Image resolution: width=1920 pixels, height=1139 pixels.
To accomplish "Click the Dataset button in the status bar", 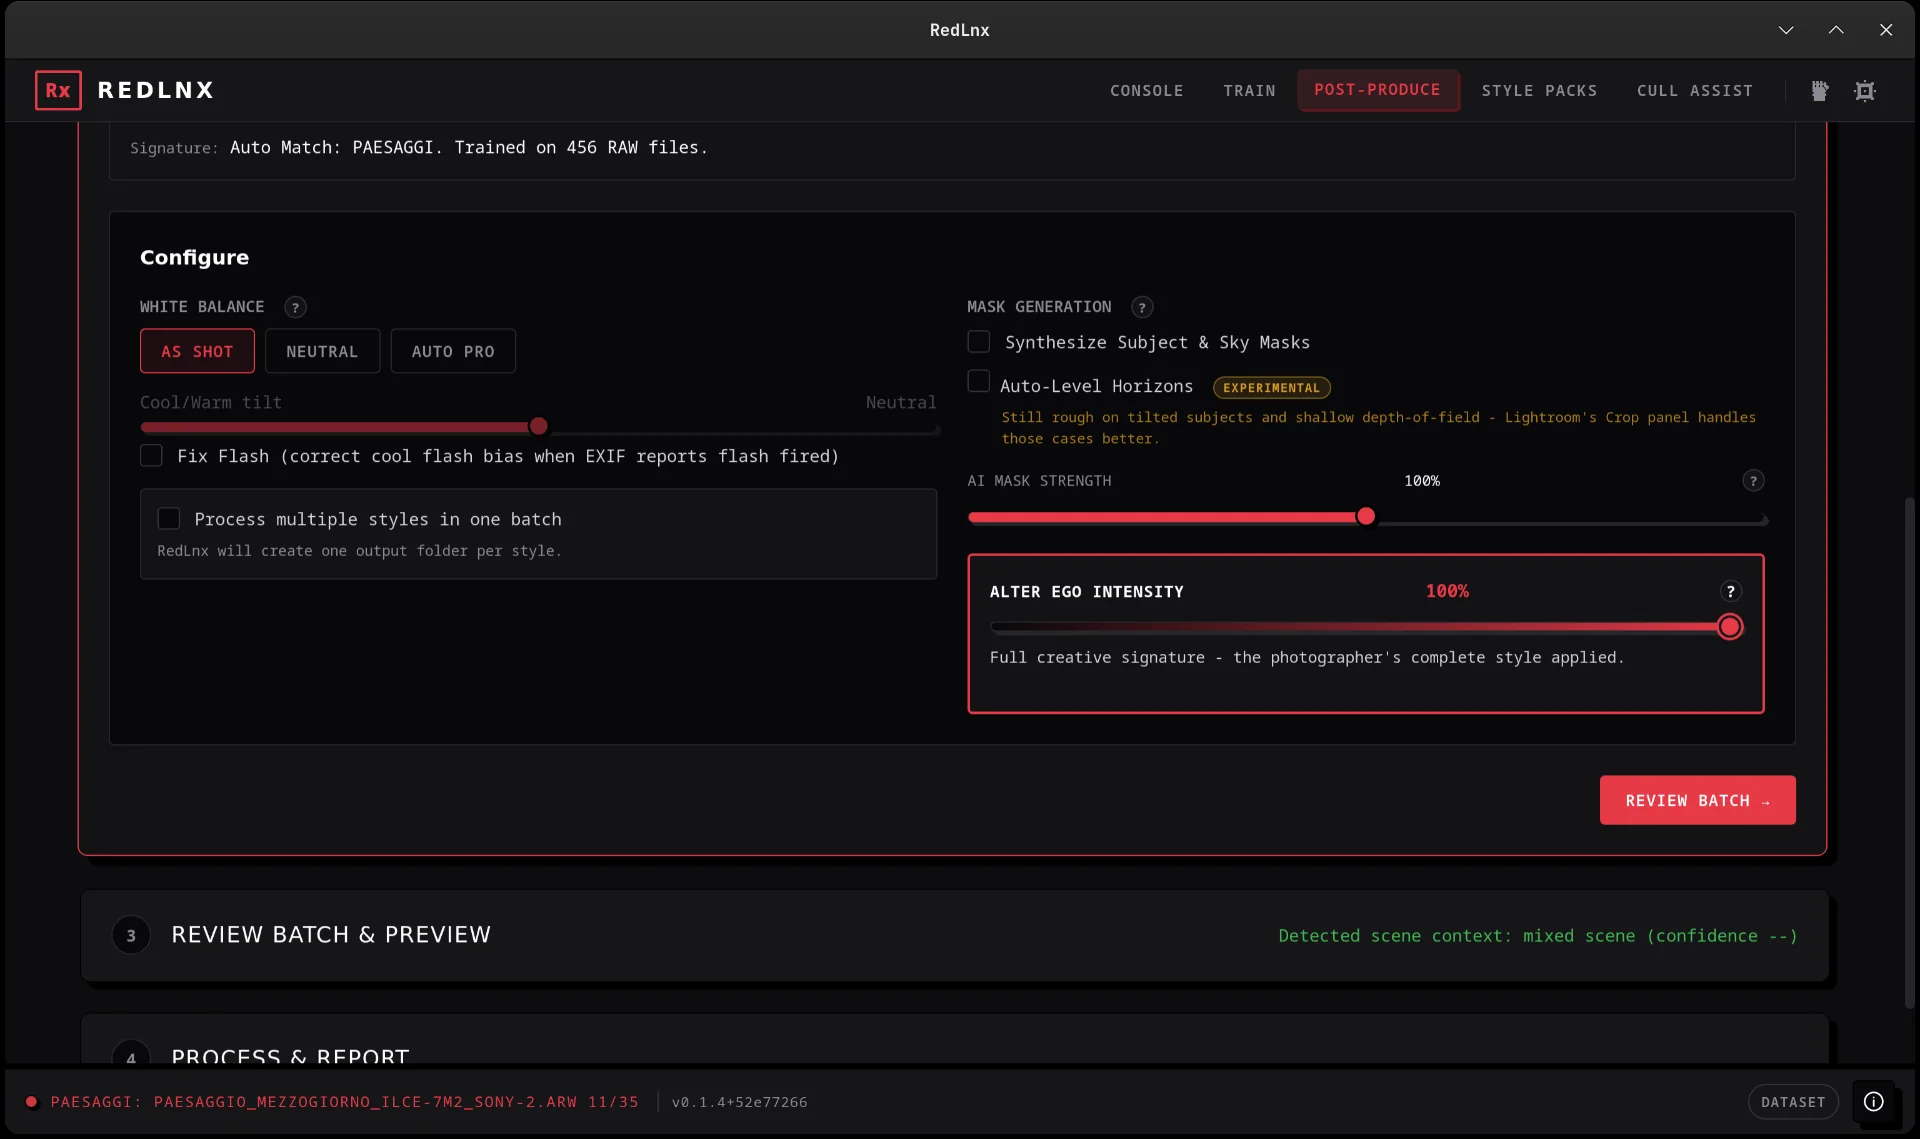I will (x=1793, y=1102).
